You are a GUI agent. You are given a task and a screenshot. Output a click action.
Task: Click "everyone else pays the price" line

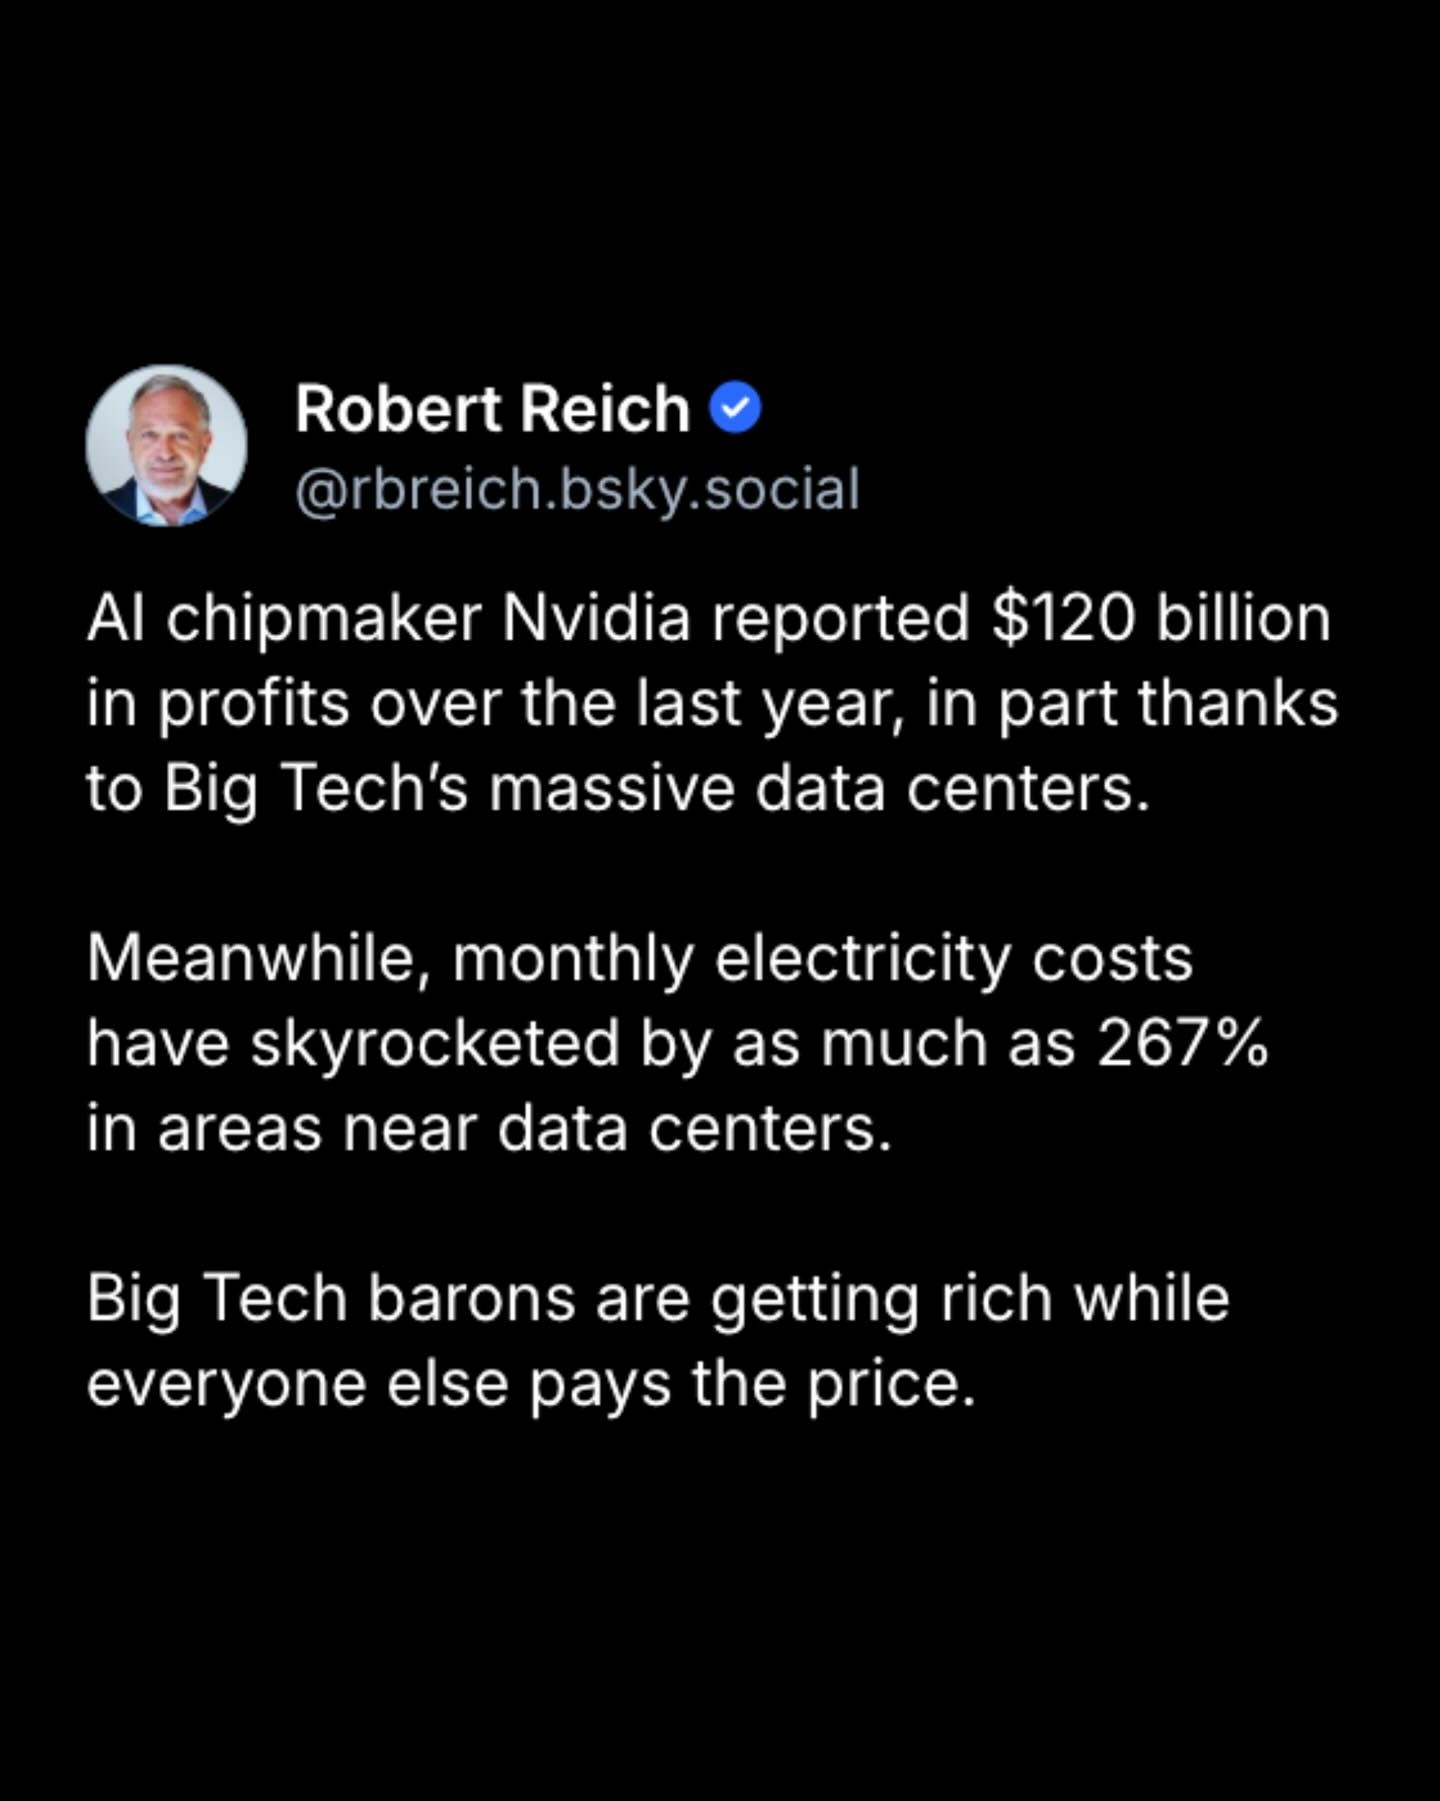pyautogui.click(x=530, y=1383)
